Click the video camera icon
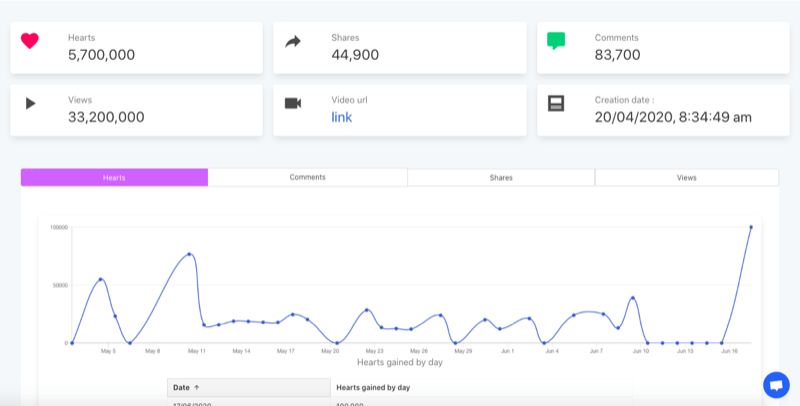 [x=293, y=104]
